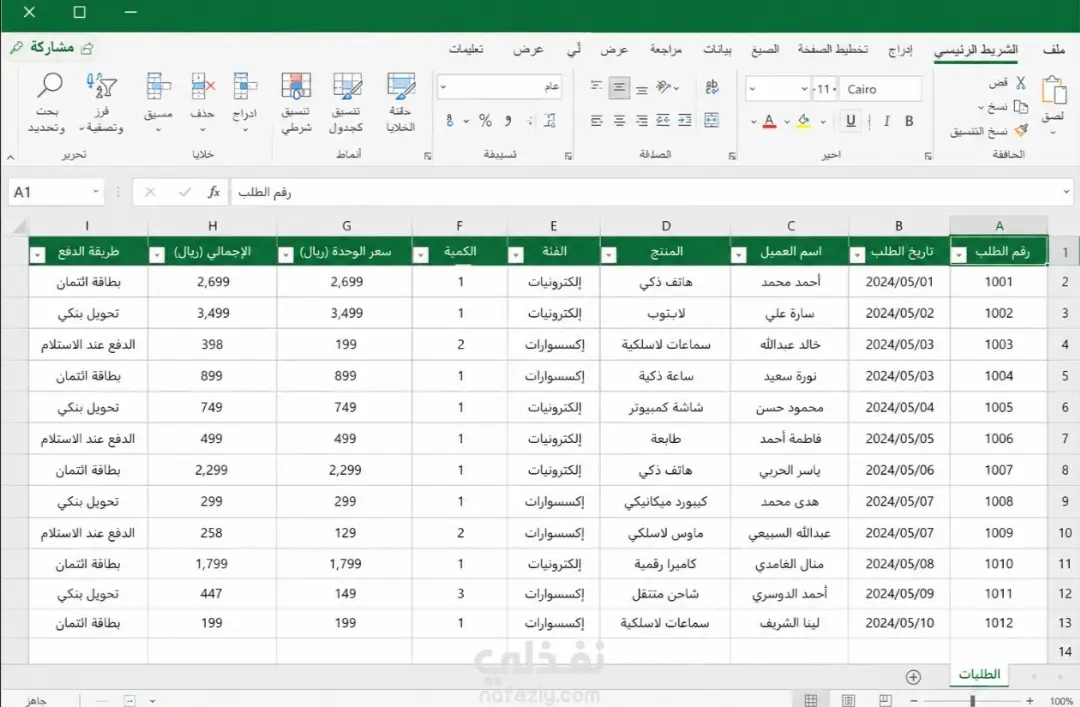Click the Decrease Indent icon

pyautogui.click(x=663, y=121)
